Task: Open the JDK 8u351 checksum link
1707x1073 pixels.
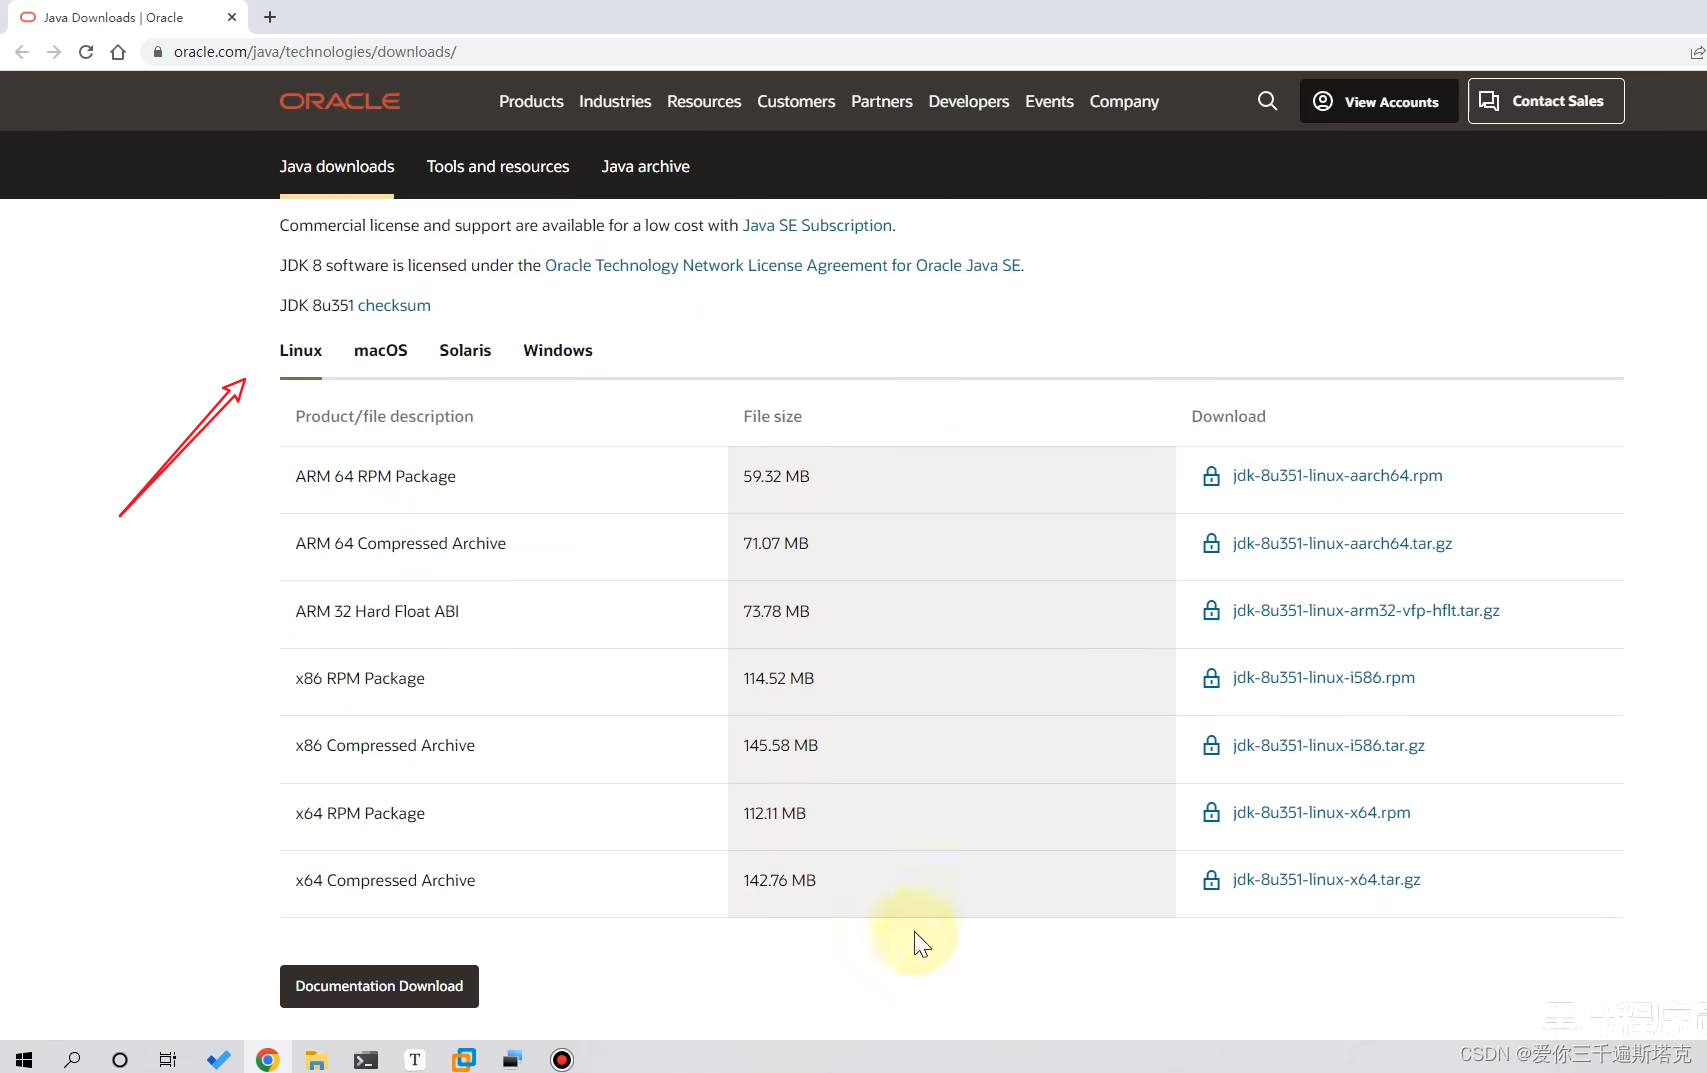Action: (394, 305)
